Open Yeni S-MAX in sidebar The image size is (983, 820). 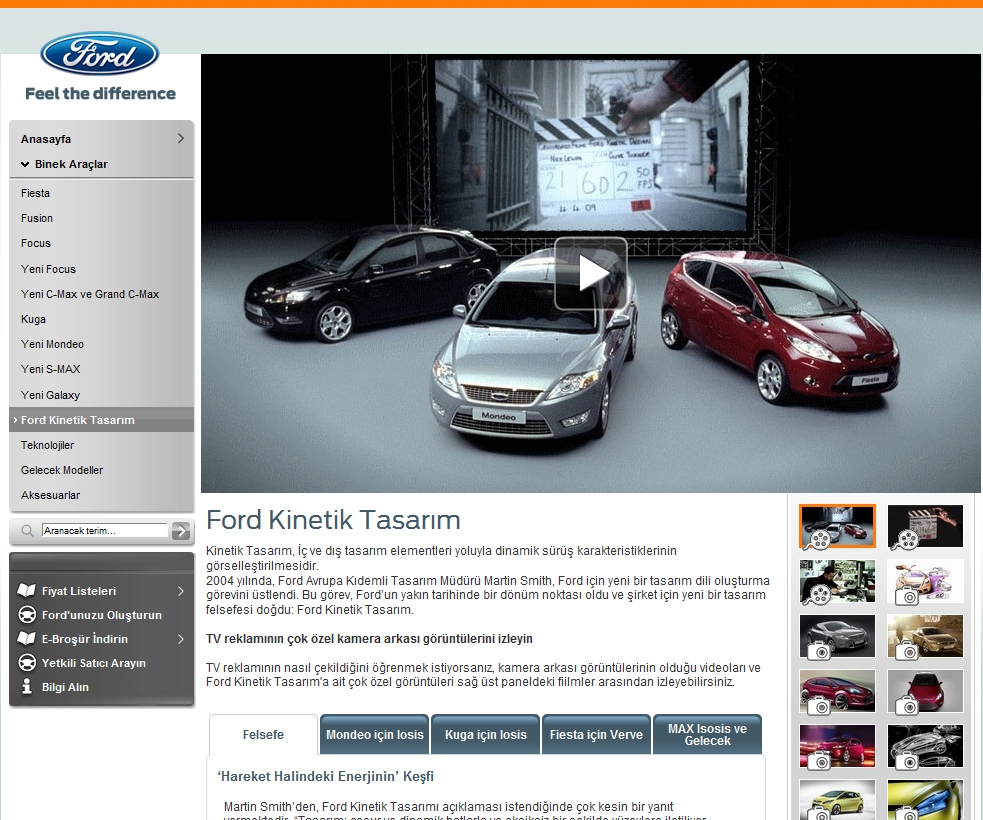(50, 369)
